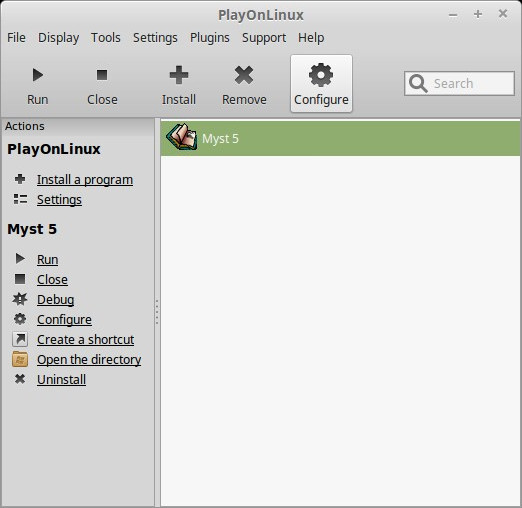
Task: Click the sidebar splitter handle dots
Action: click(x=157, y=312)
